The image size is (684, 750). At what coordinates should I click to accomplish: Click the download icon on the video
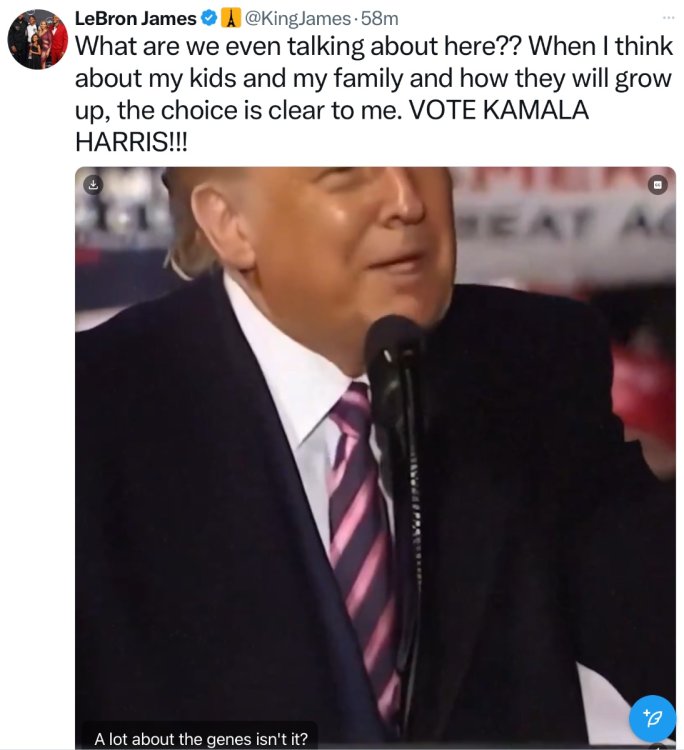pyautogui.click(x=94, y=184)
